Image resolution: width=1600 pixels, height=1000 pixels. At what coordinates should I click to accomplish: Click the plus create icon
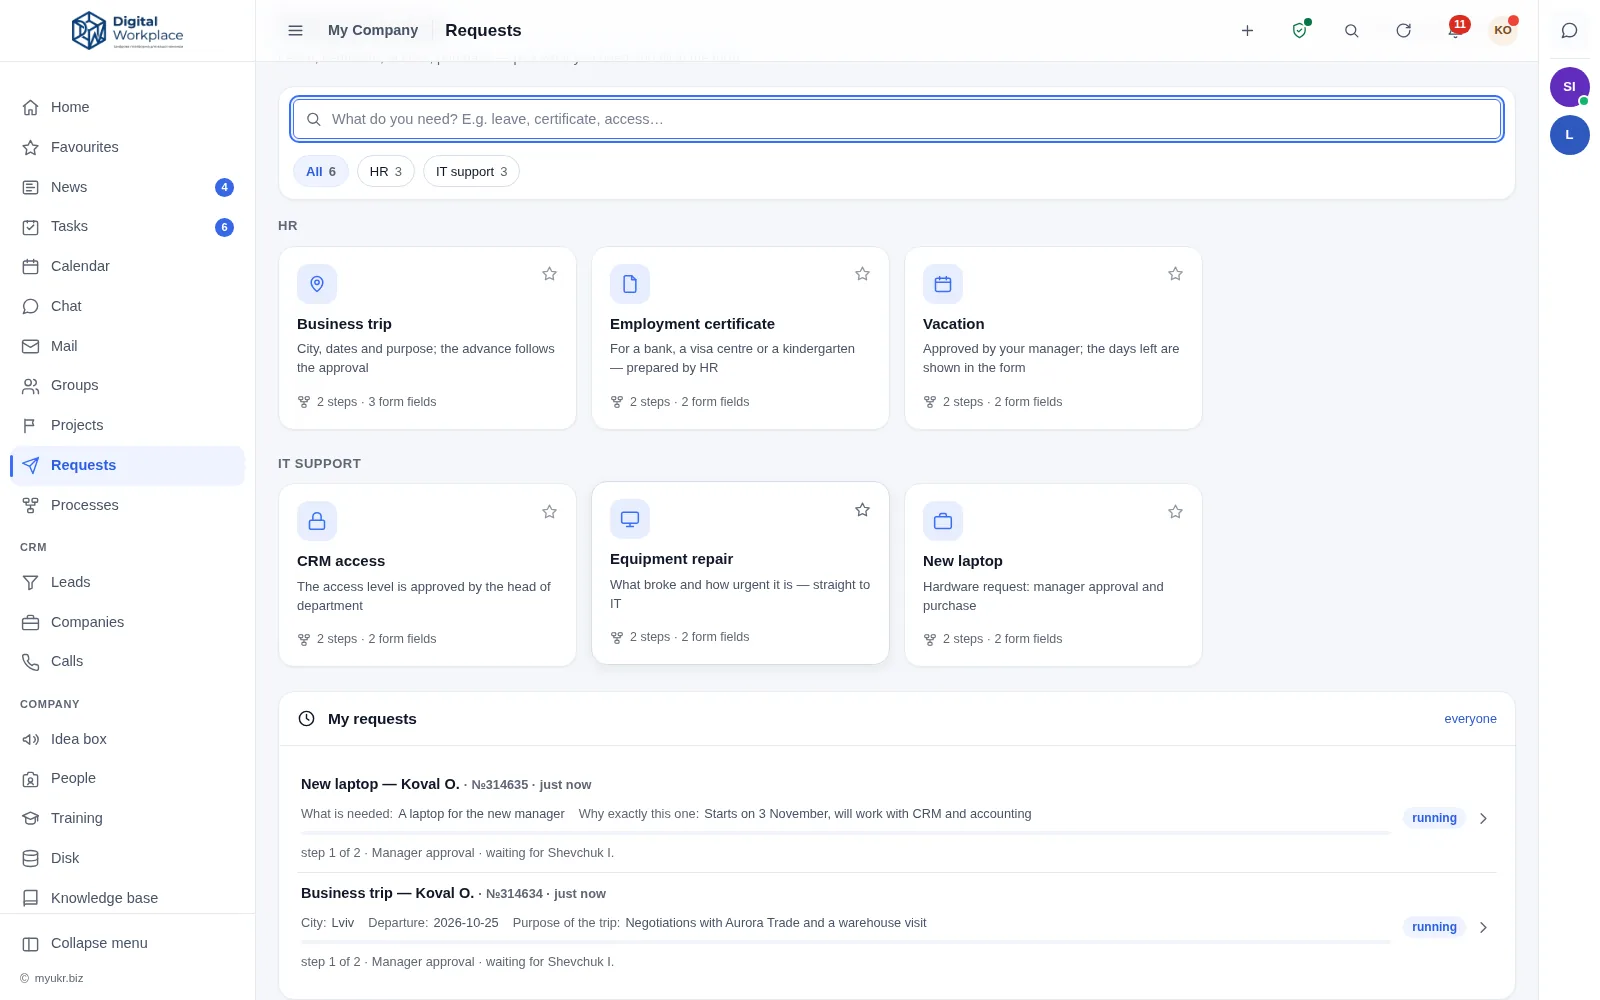tap(1247, 30)
